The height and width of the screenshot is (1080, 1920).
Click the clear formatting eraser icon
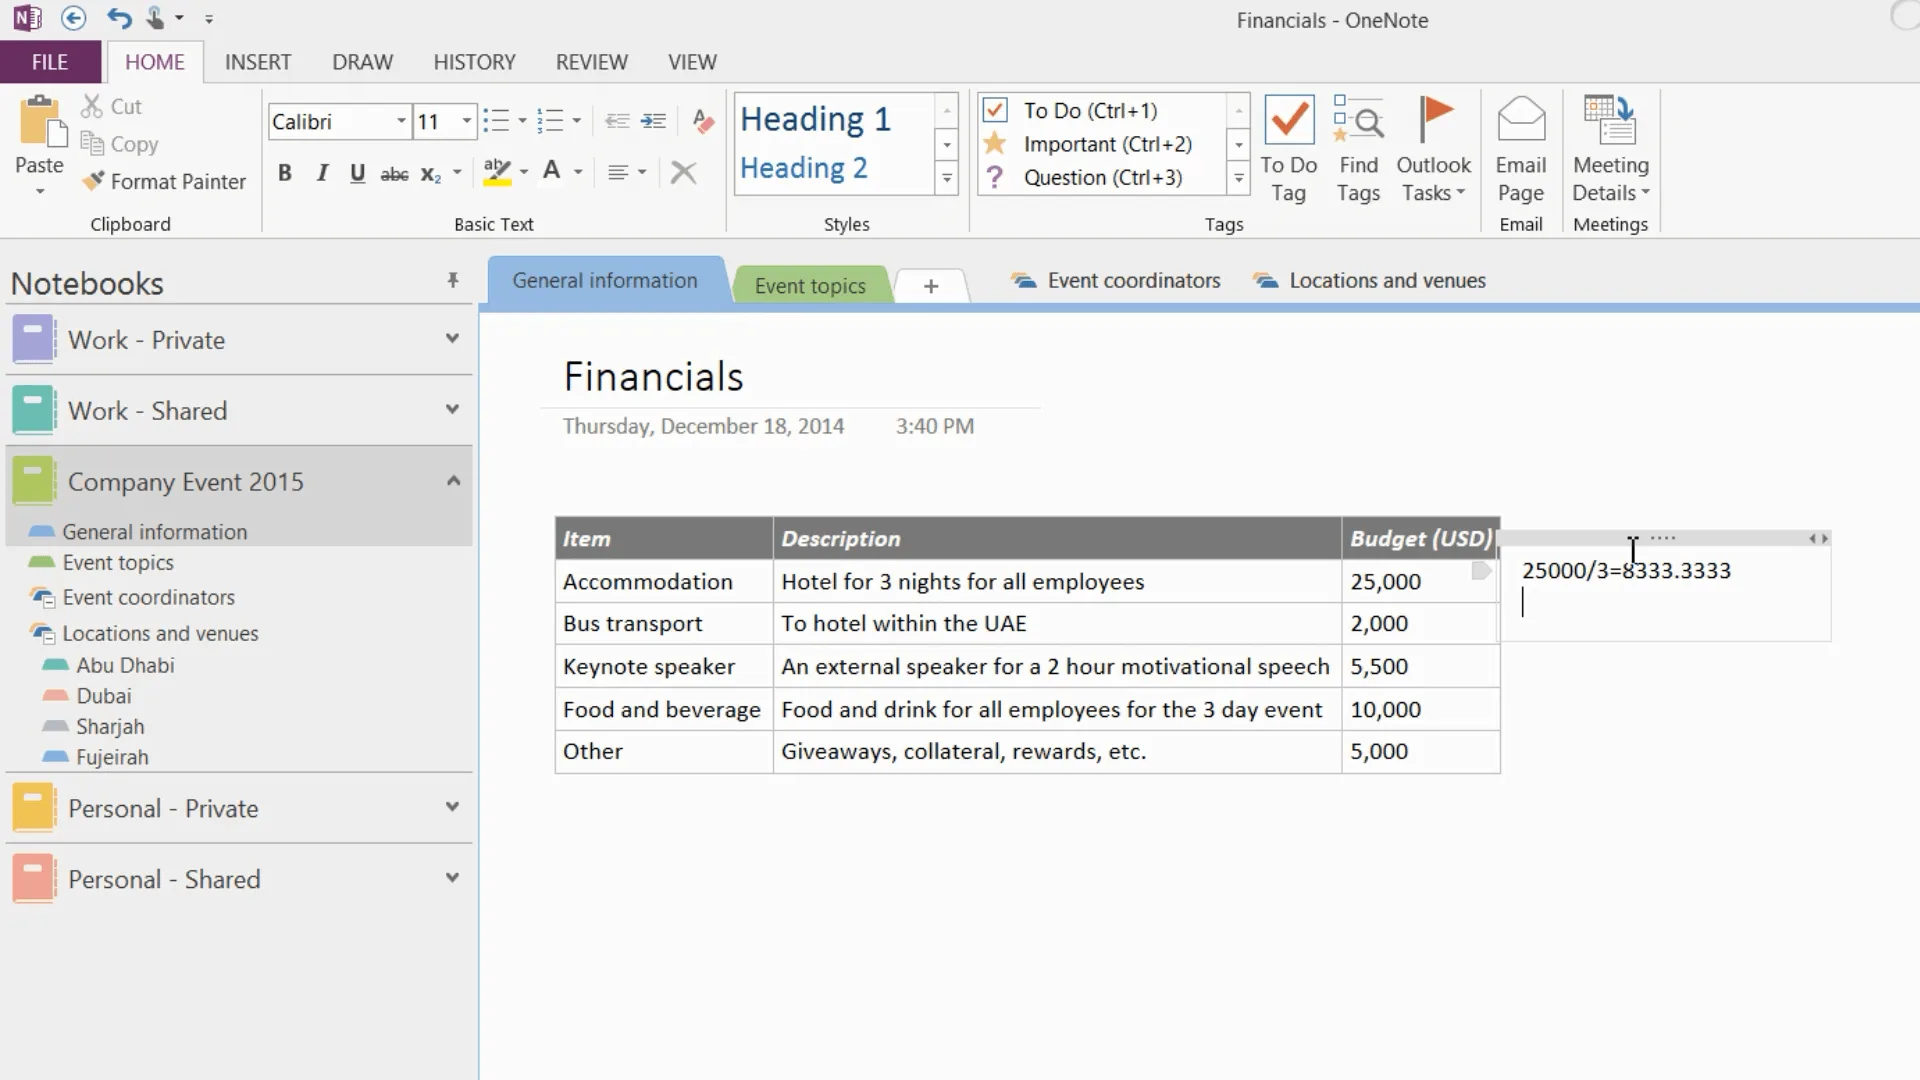tap(703, 121)
